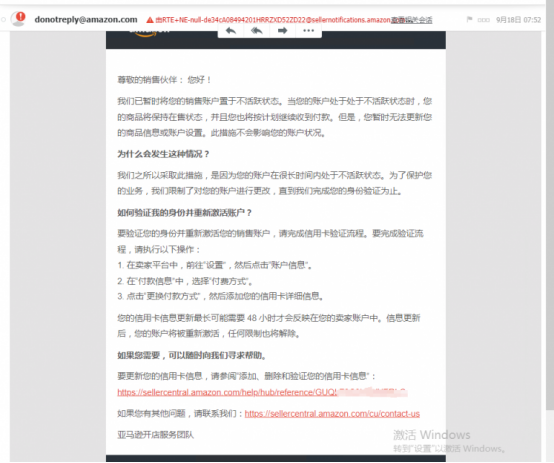Click the three small squares beside the flag
This screenshot has height=463, width=554.
[x=483, y=20]
